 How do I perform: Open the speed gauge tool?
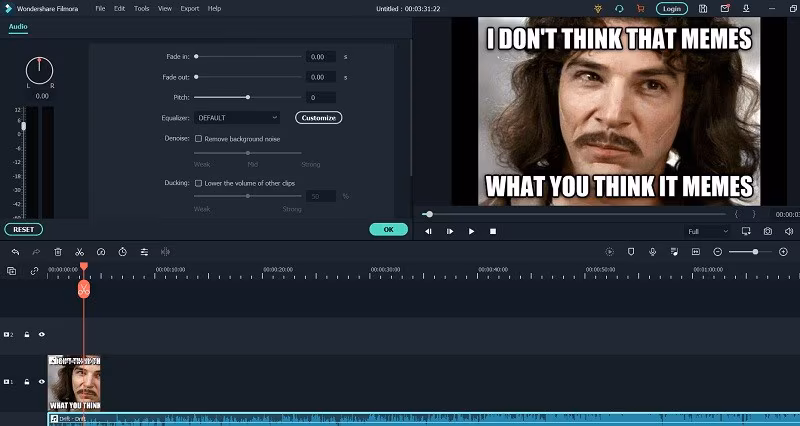tap(101, 252)
